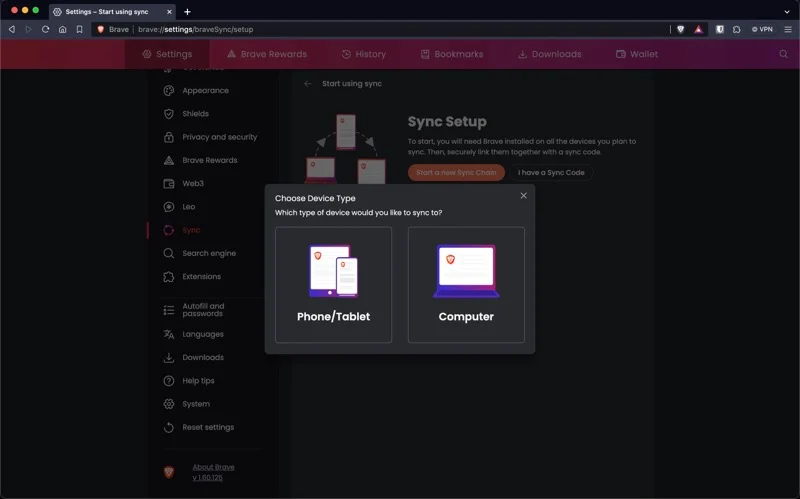800x499 pixels.
Task: Click Brave Rewards triangle icon in address bar
Action: (698, 29)
